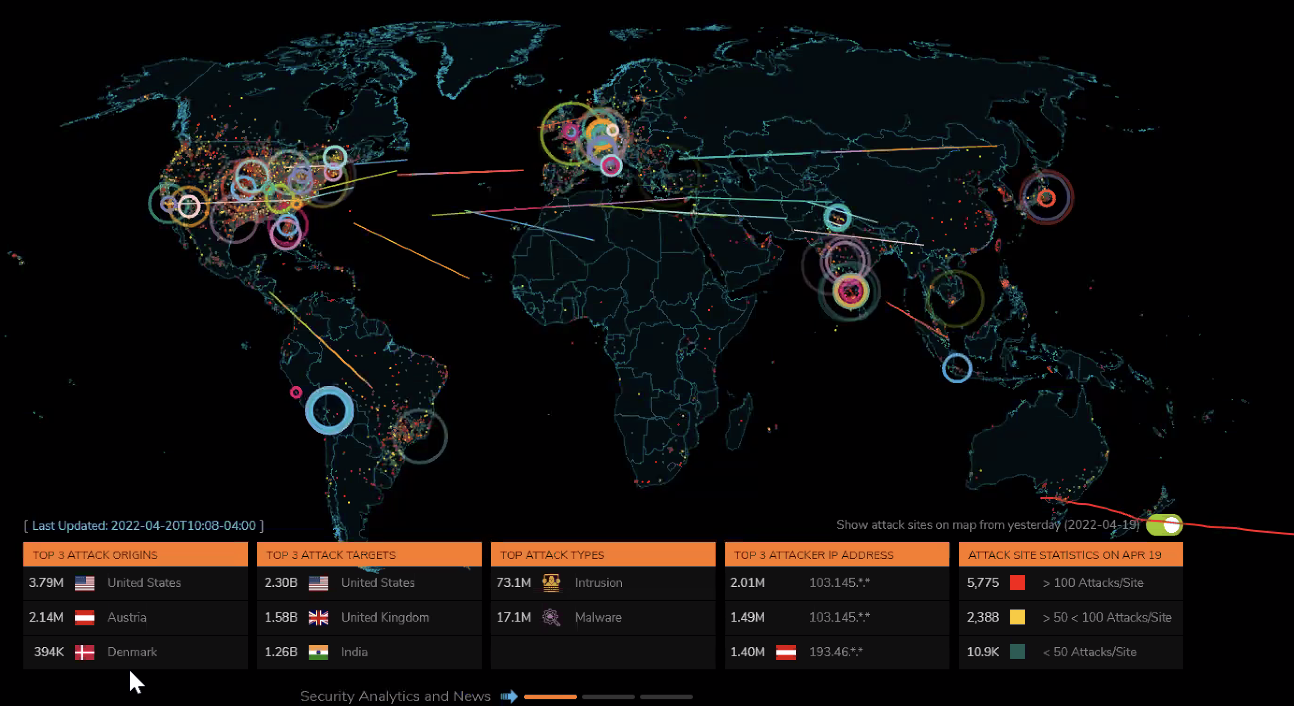The image size is (1294, 706).
Task: Click the blue arrow beside Security Analytics and News
Action: pyautogui.click(x=509, y=696)
